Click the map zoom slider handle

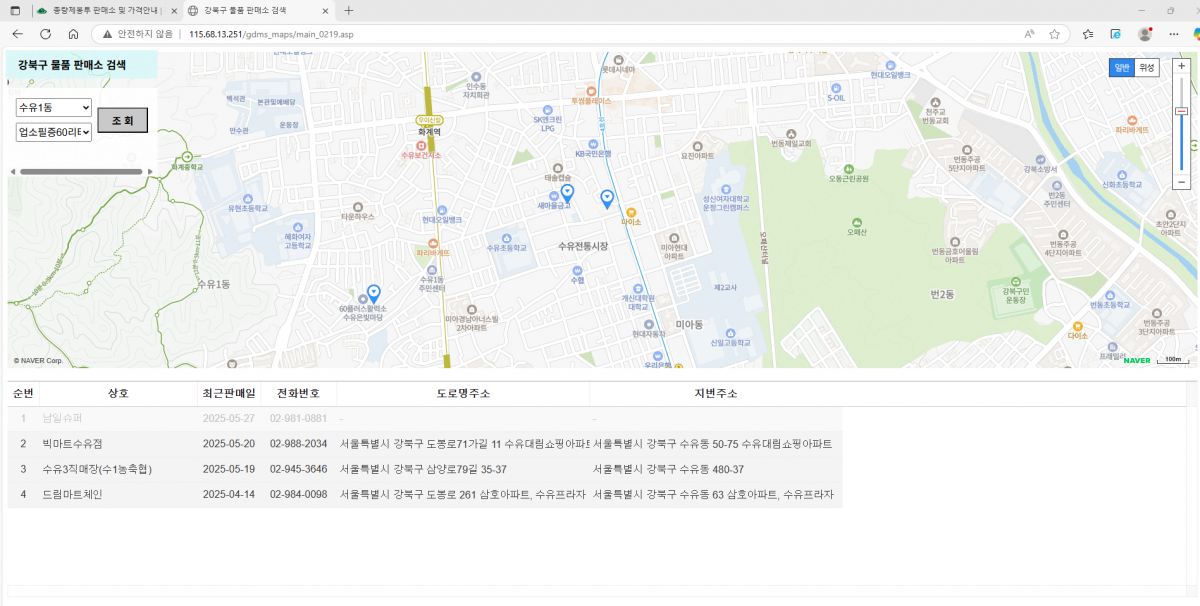click(1181, 111)
